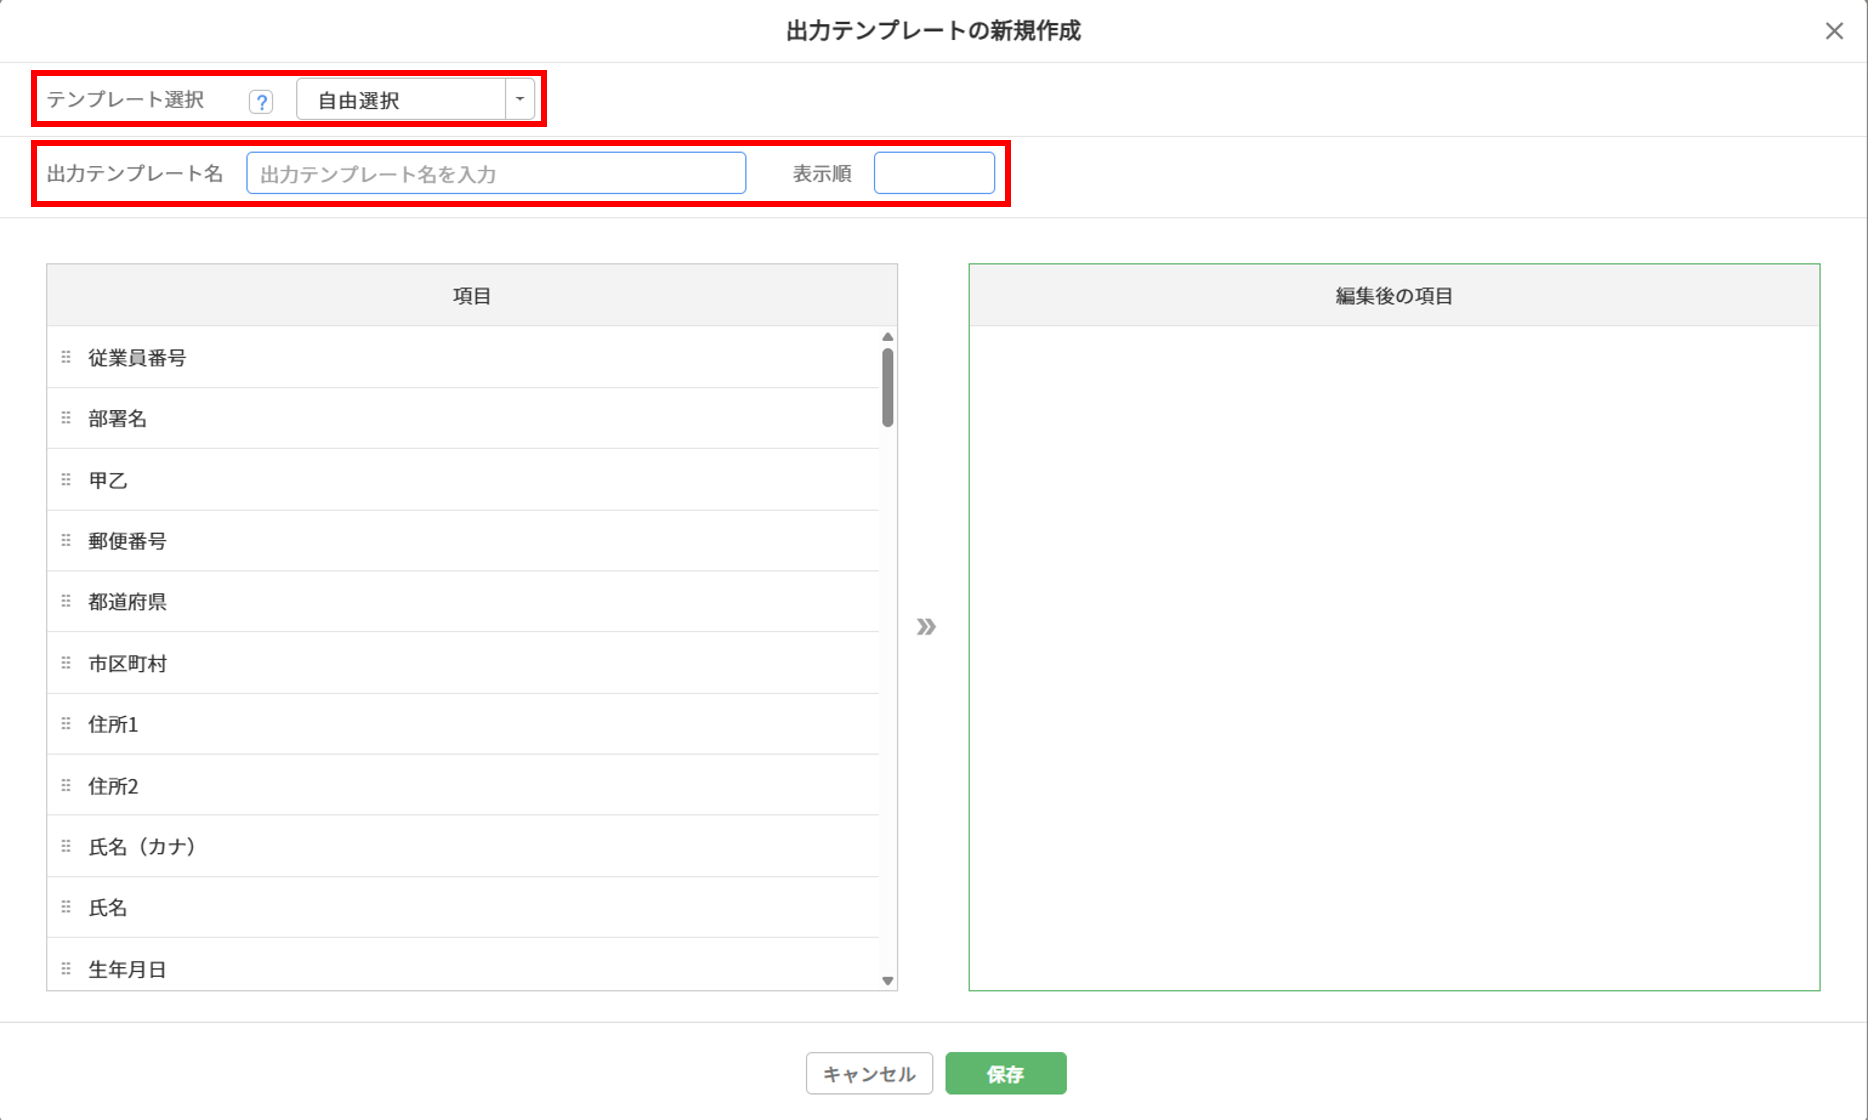Click drag handle beside 郵便番号
This screenshot has height=1120, width=1868.
coord(66,541)
